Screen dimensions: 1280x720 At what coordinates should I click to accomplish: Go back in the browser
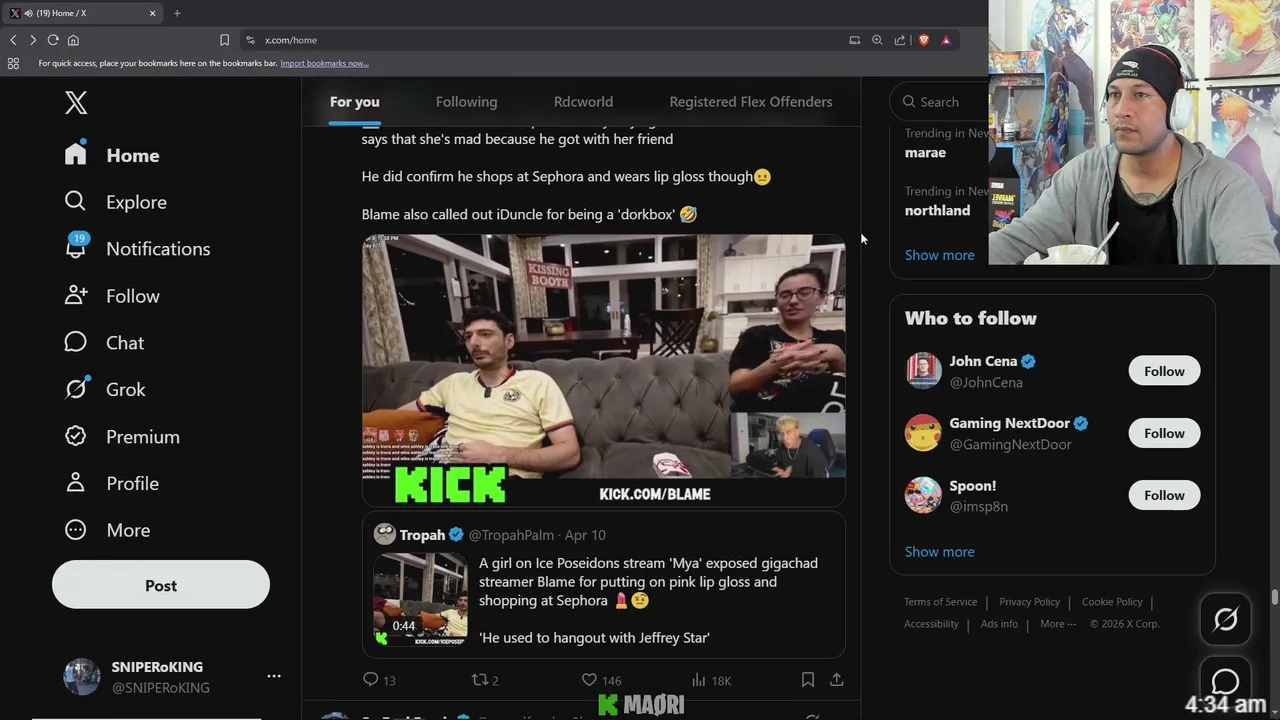click(x=13, y=40)
